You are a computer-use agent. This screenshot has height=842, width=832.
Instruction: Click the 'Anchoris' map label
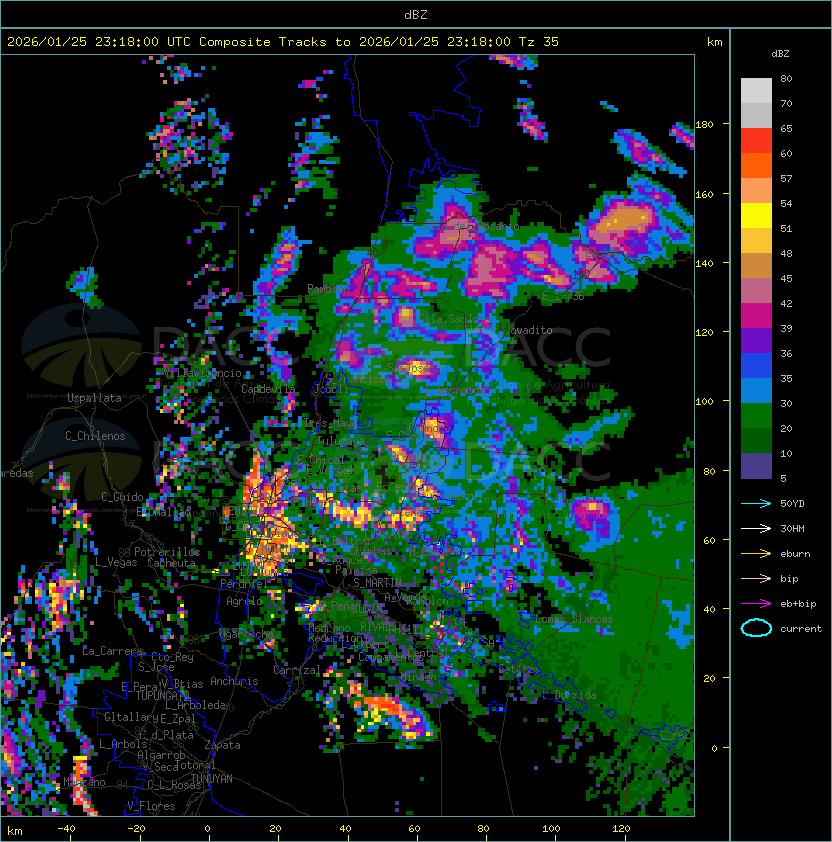point(234,681)
